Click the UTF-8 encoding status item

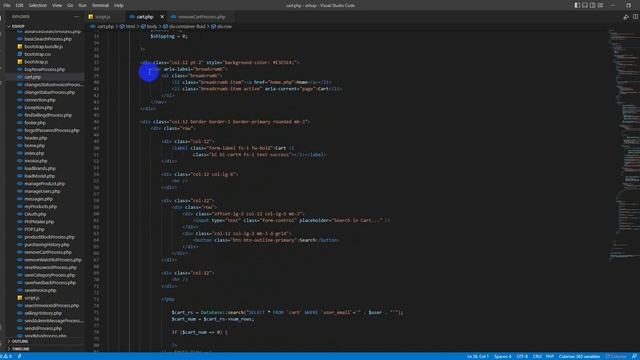522,356
